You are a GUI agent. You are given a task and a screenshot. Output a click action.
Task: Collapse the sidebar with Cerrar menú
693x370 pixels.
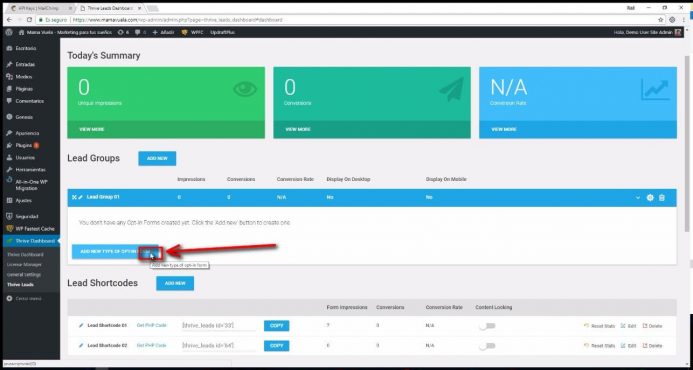point(24,299)
